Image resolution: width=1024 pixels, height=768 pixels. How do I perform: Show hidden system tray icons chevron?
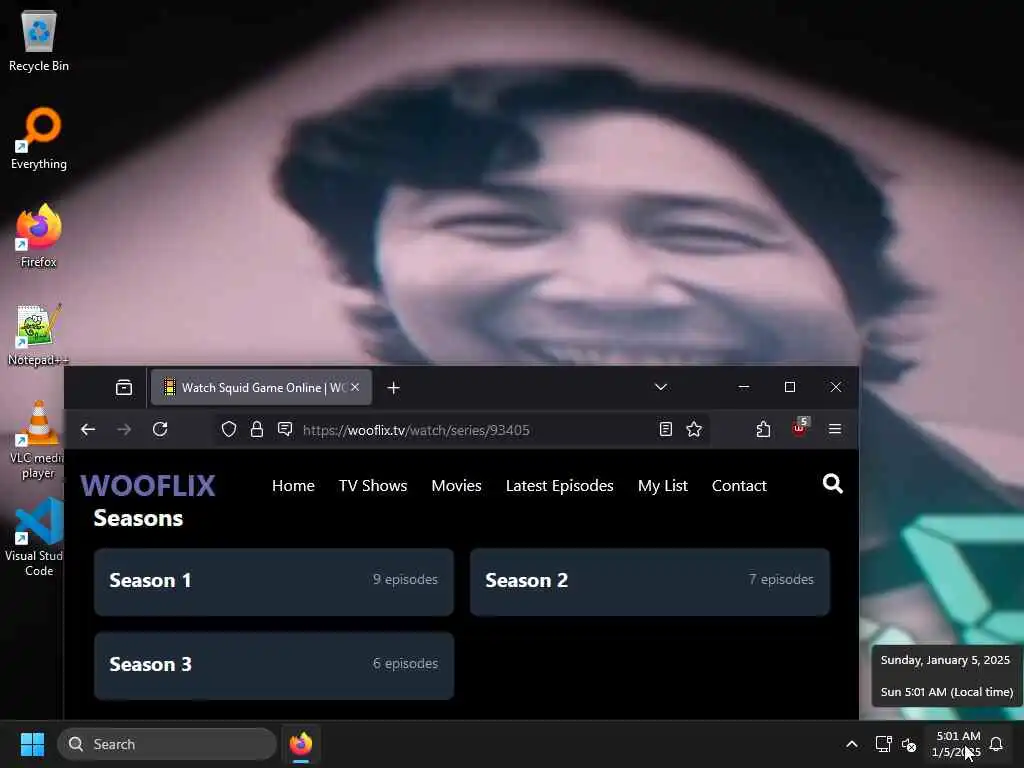pos(852,744)
